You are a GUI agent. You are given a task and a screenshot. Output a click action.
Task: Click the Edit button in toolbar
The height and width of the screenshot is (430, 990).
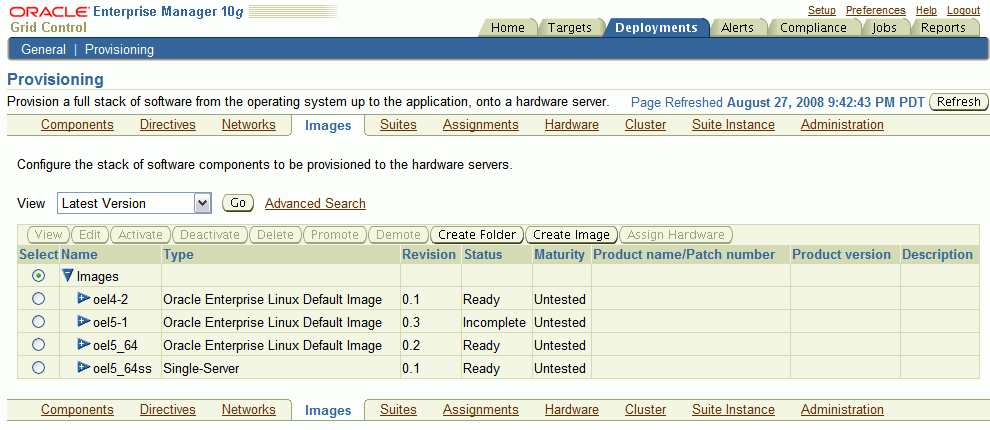[90, 235]
